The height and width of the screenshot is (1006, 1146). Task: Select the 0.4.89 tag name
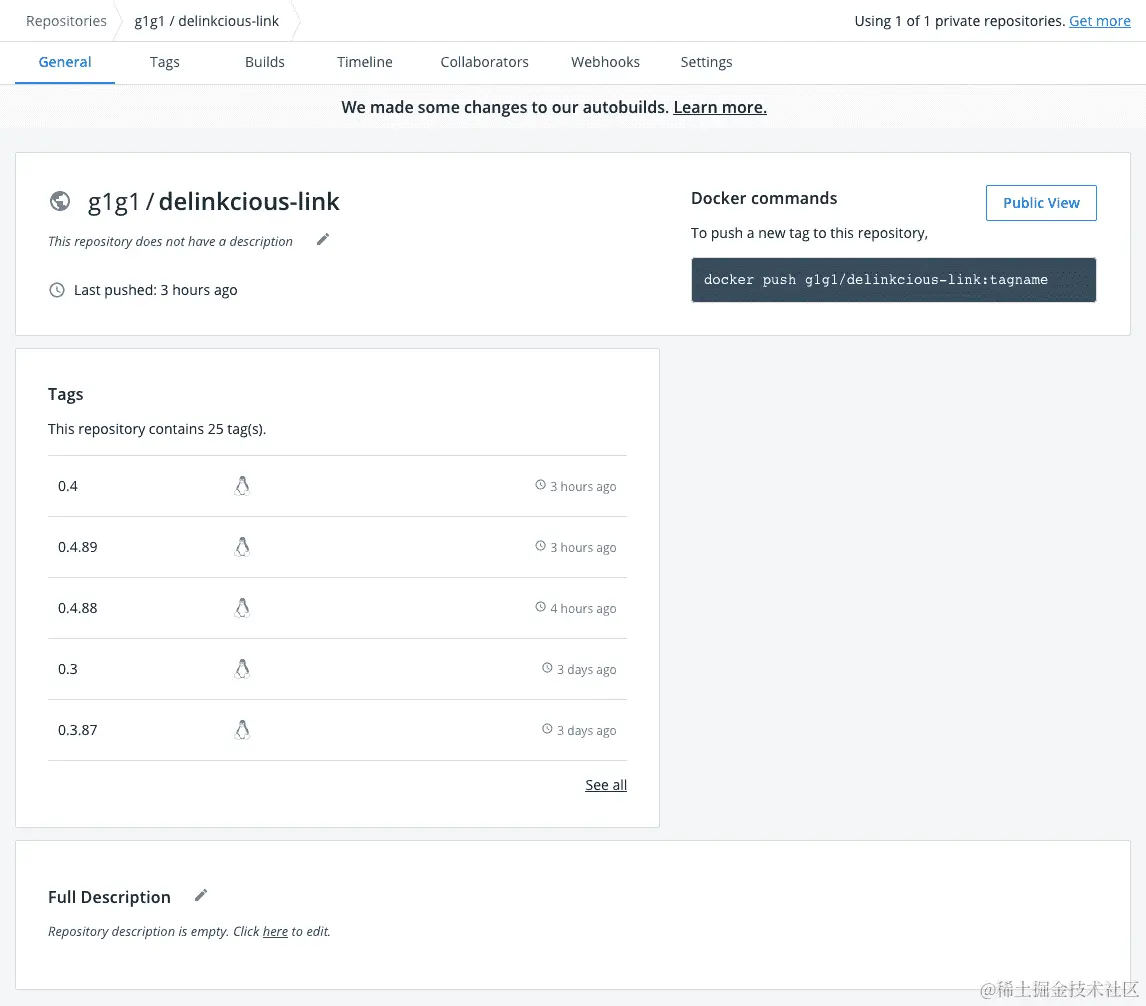pyautogui.click(x=77, y=547)
